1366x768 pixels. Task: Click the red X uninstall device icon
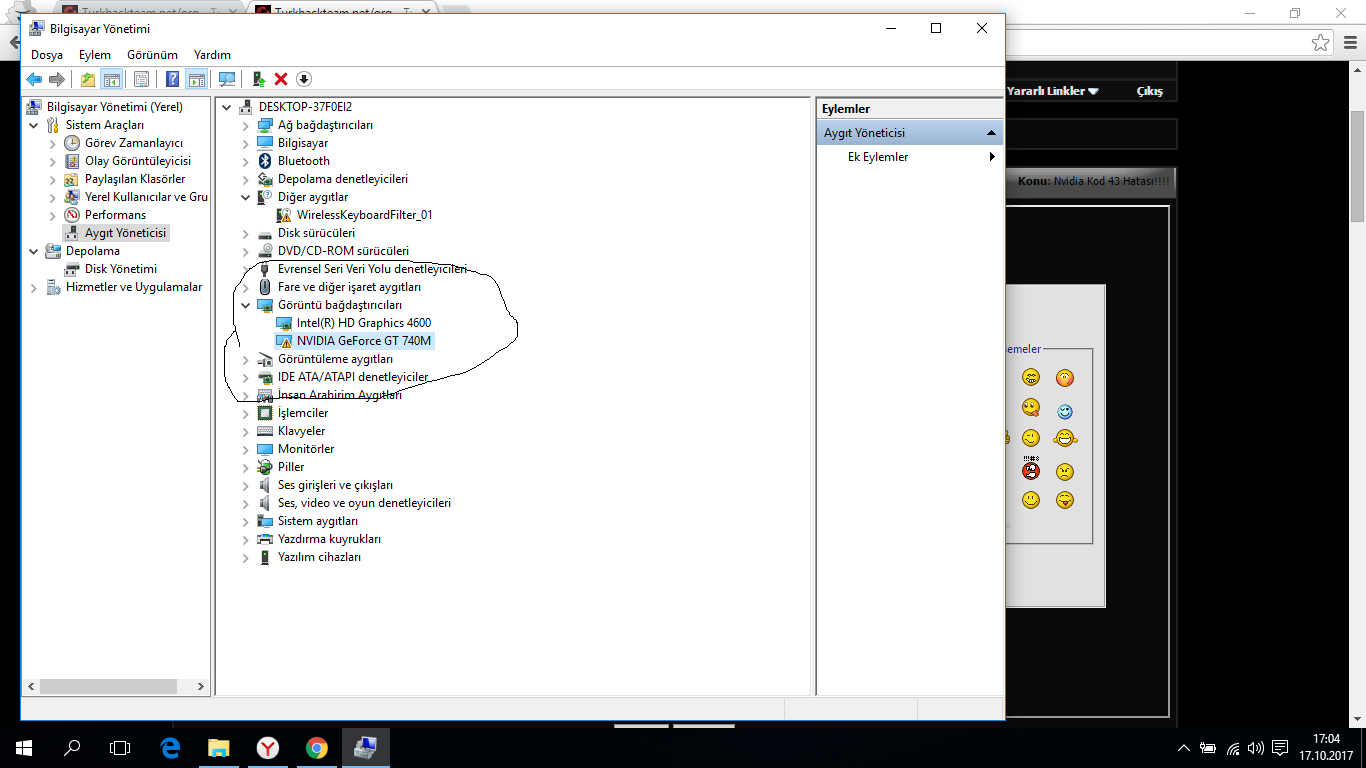coord(281,79)
